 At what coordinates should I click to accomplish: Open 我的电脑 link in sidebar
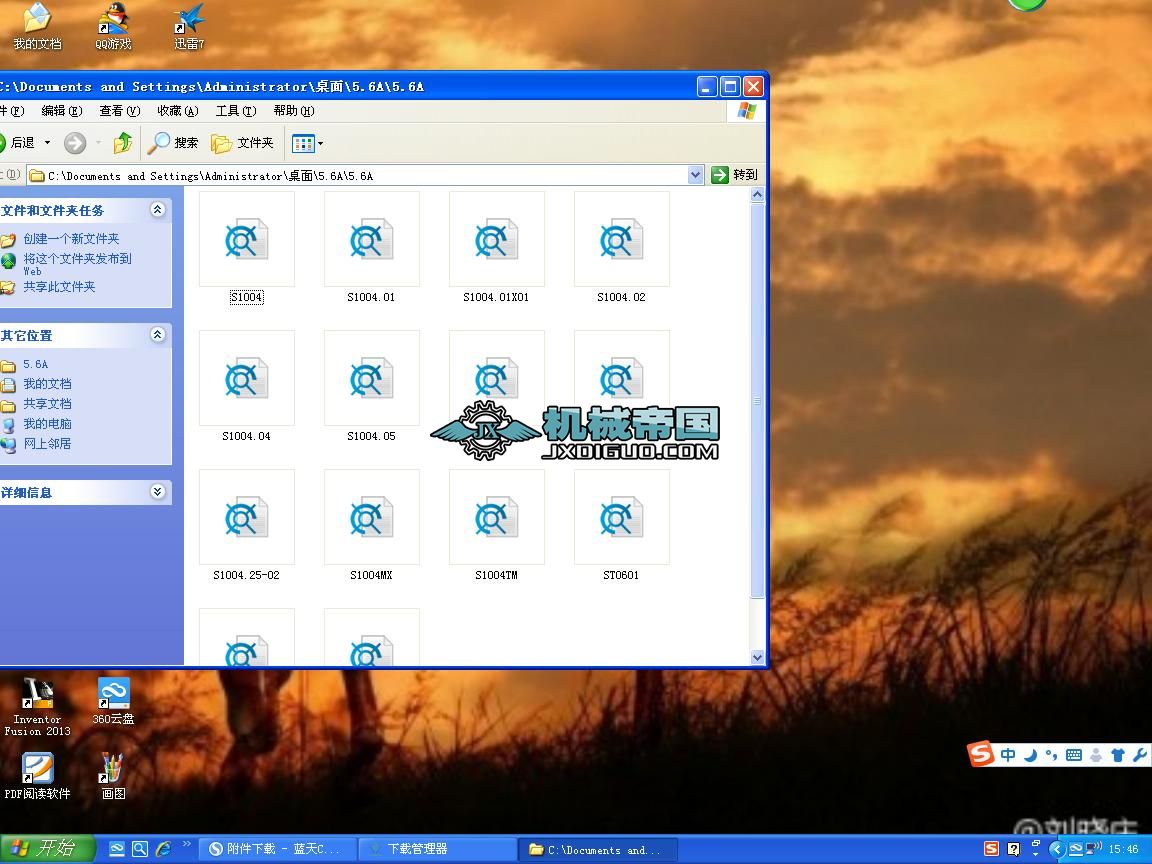coord(47,424)
